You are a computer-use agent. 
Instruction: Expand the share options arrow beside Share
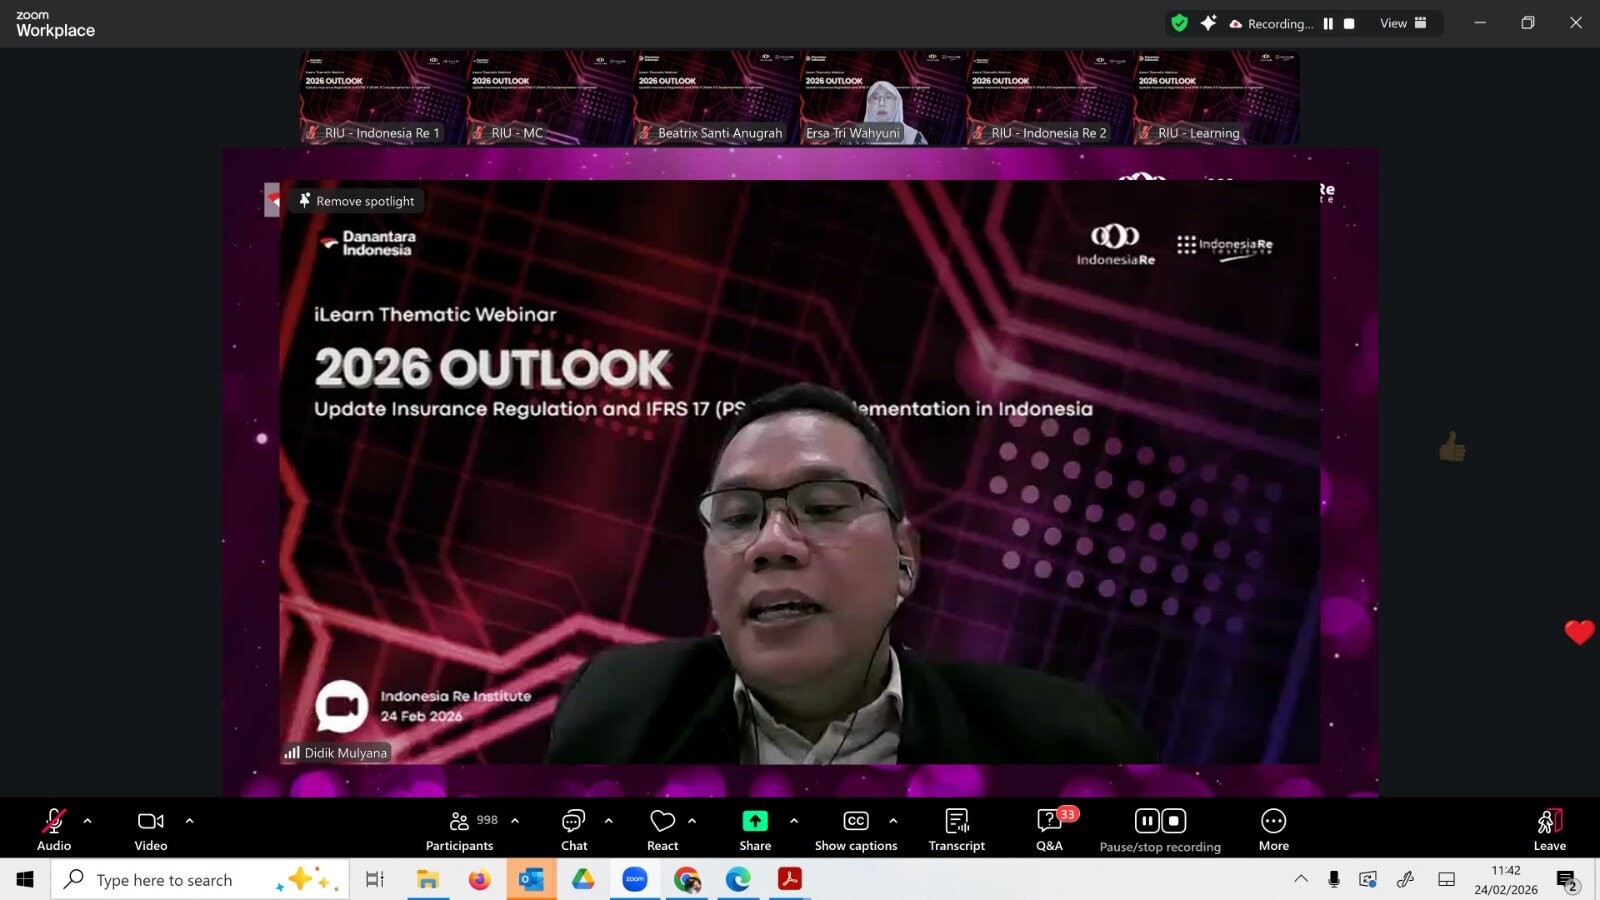tap(794, 821)
